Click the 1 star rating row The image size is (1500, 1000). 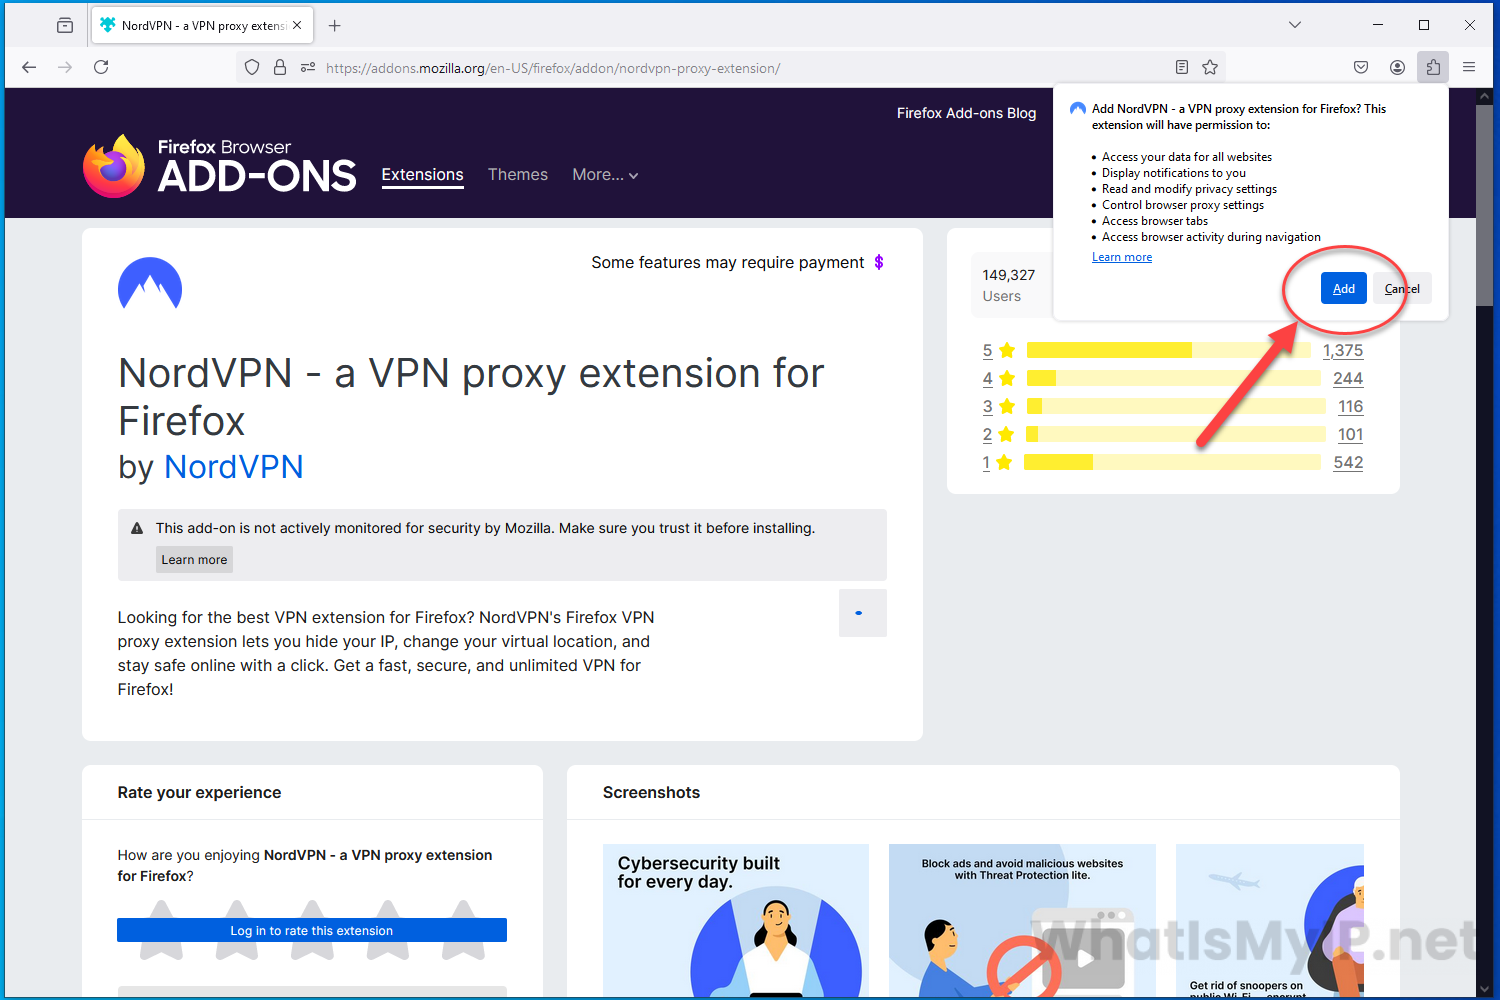[x=1173, y=462]
